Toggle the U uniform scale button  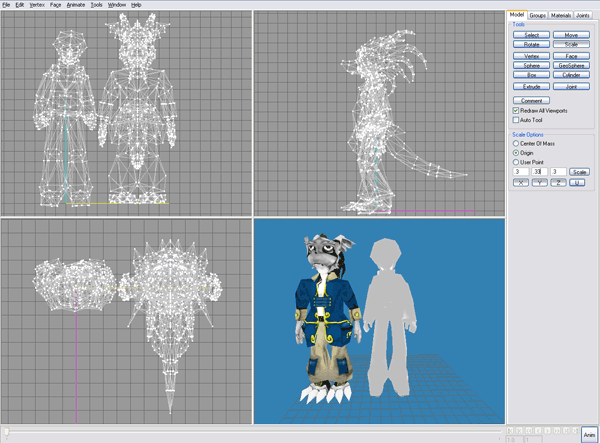click(577, 182)
